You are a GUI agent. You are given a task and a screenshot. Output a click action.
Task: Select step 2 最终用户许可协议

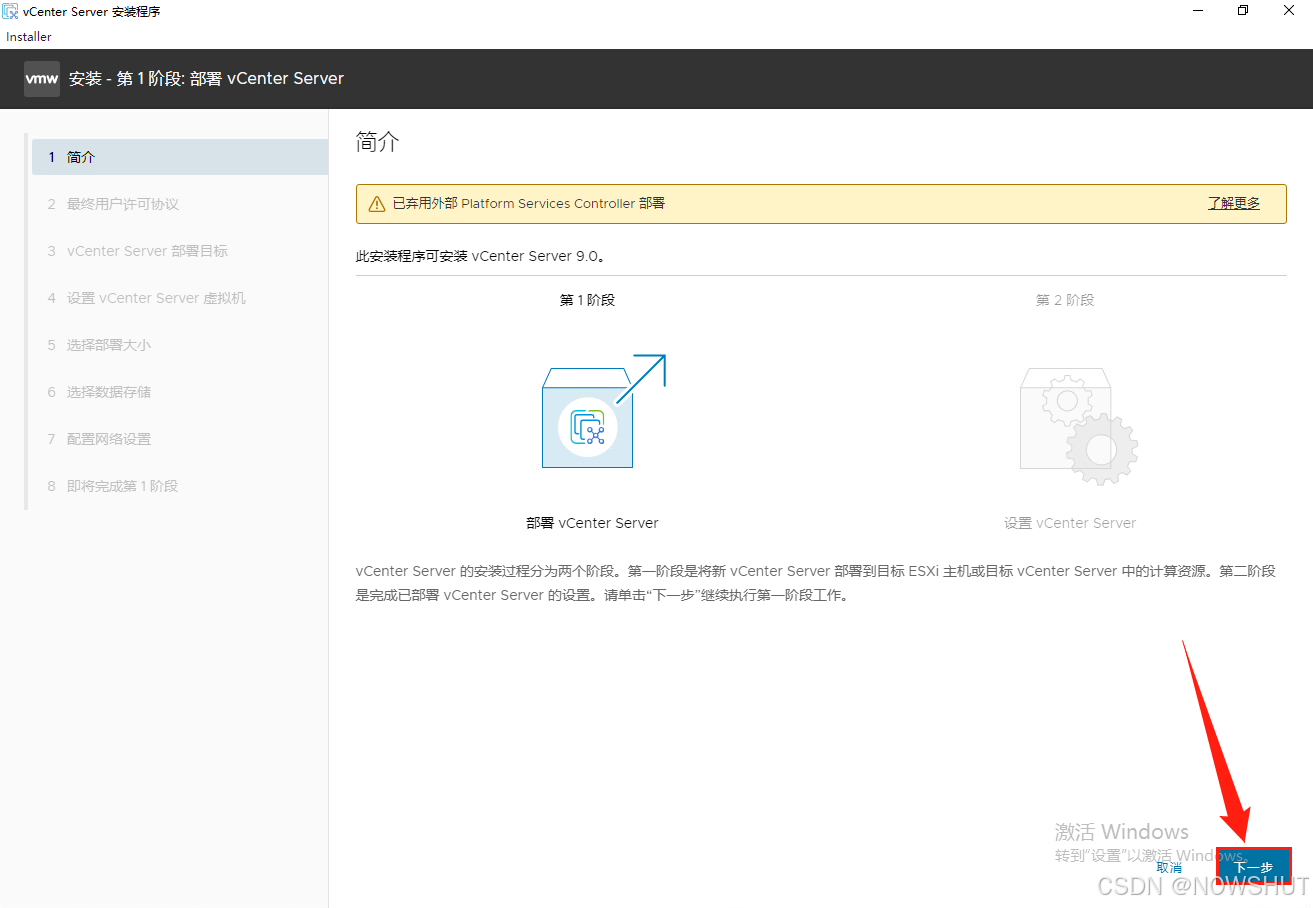coord(180,204)
